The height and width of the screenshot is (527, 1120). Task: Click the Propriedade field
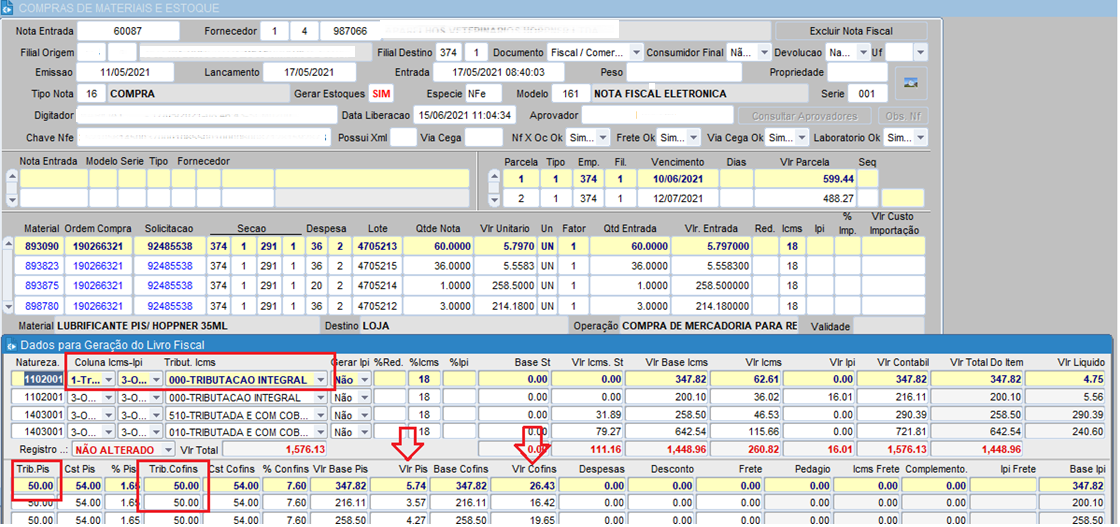tap(857, 72)
